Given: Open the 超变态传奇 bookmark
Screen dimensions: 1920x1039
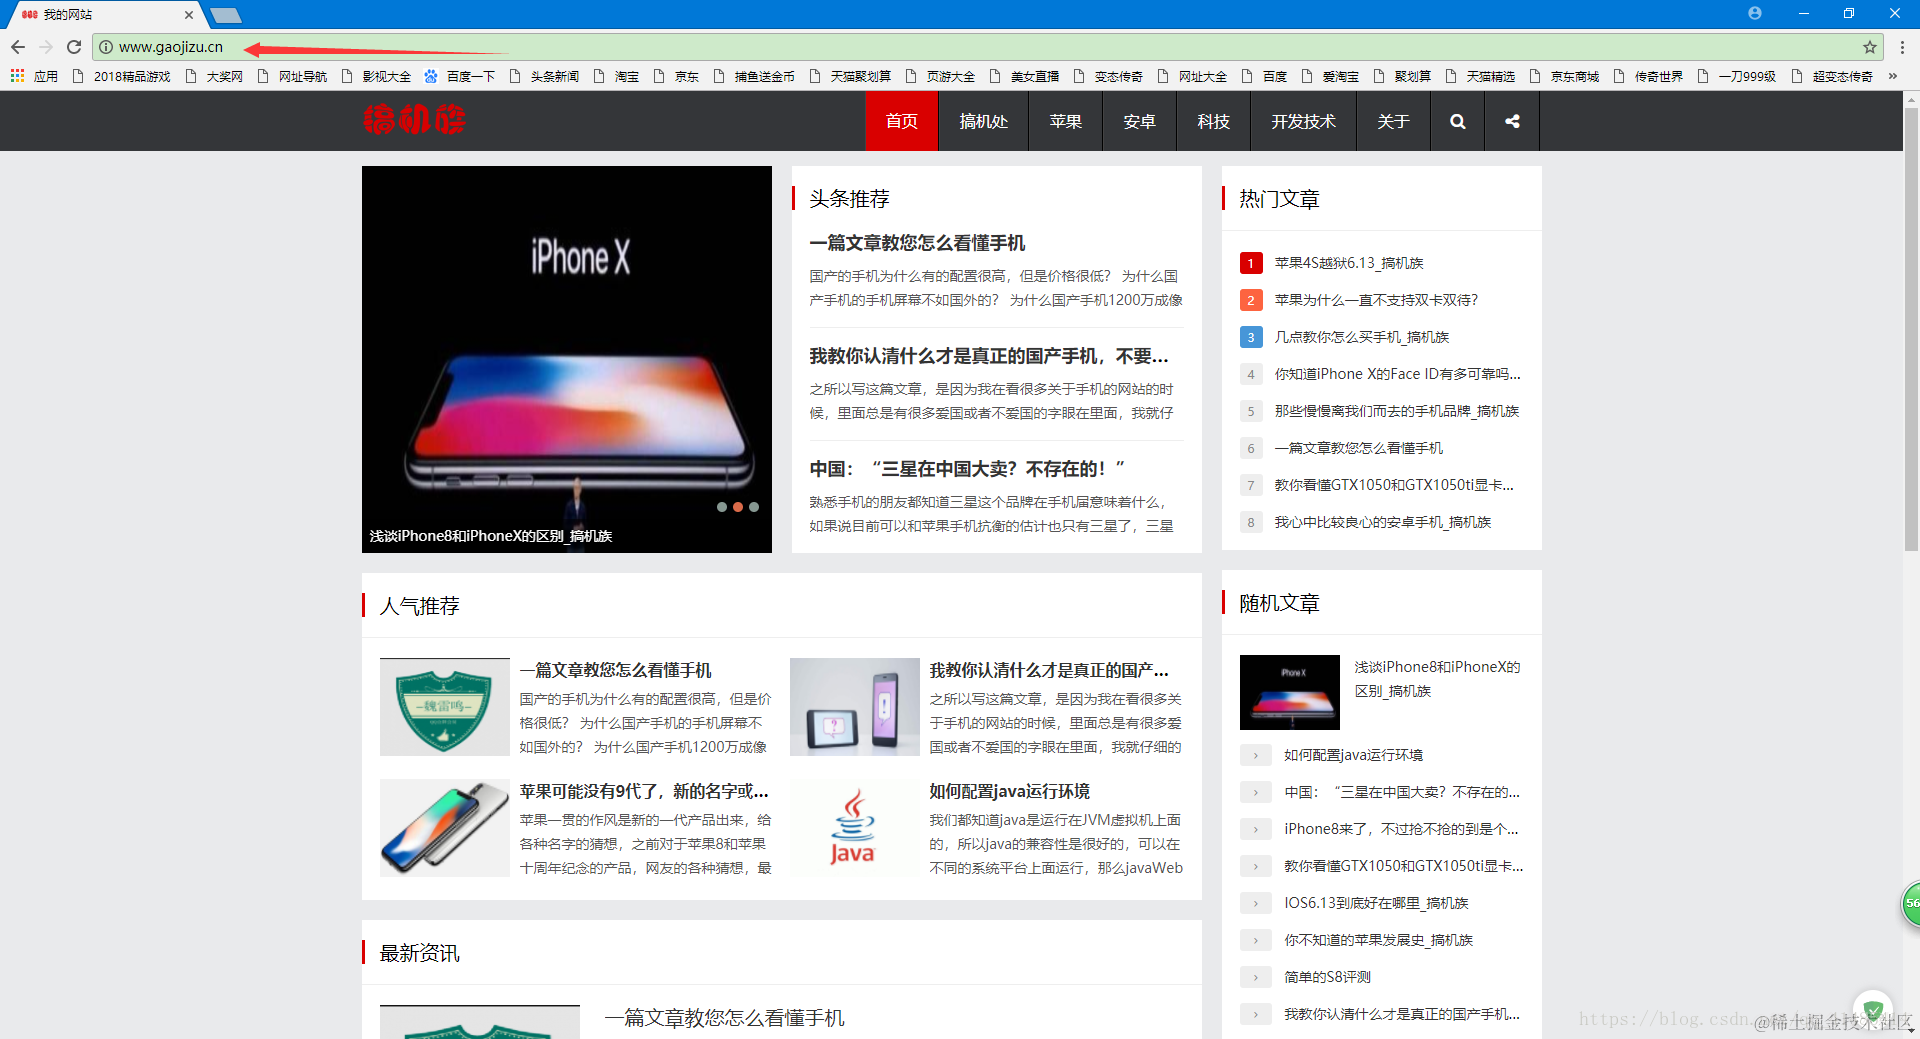Looking at the screenshot, I should coord(1832,76).
